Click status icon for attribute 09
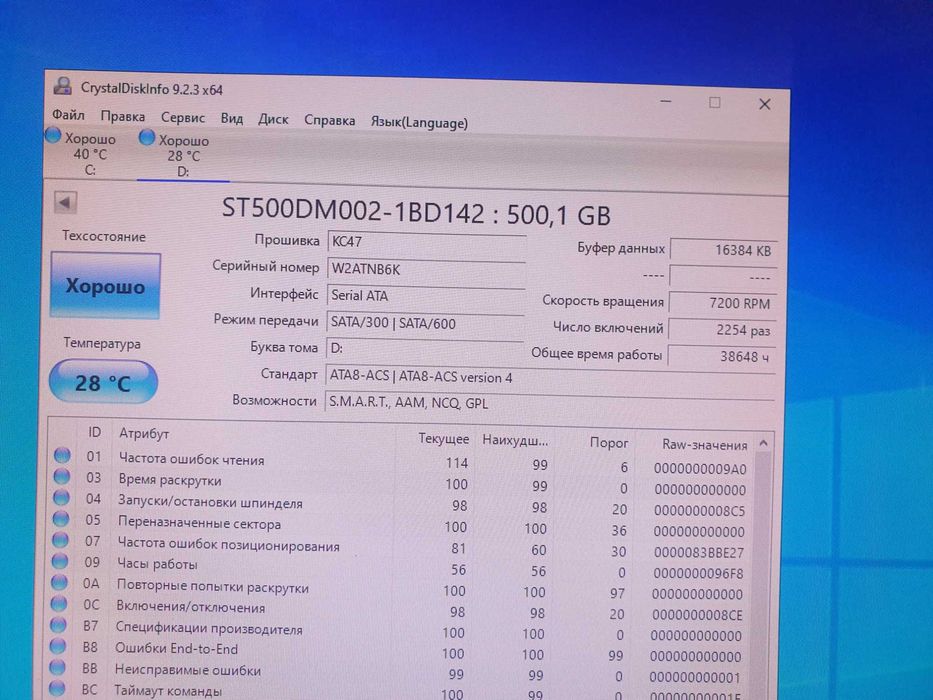Viewport: 933px width, 700px height. (x=60, y=561)
